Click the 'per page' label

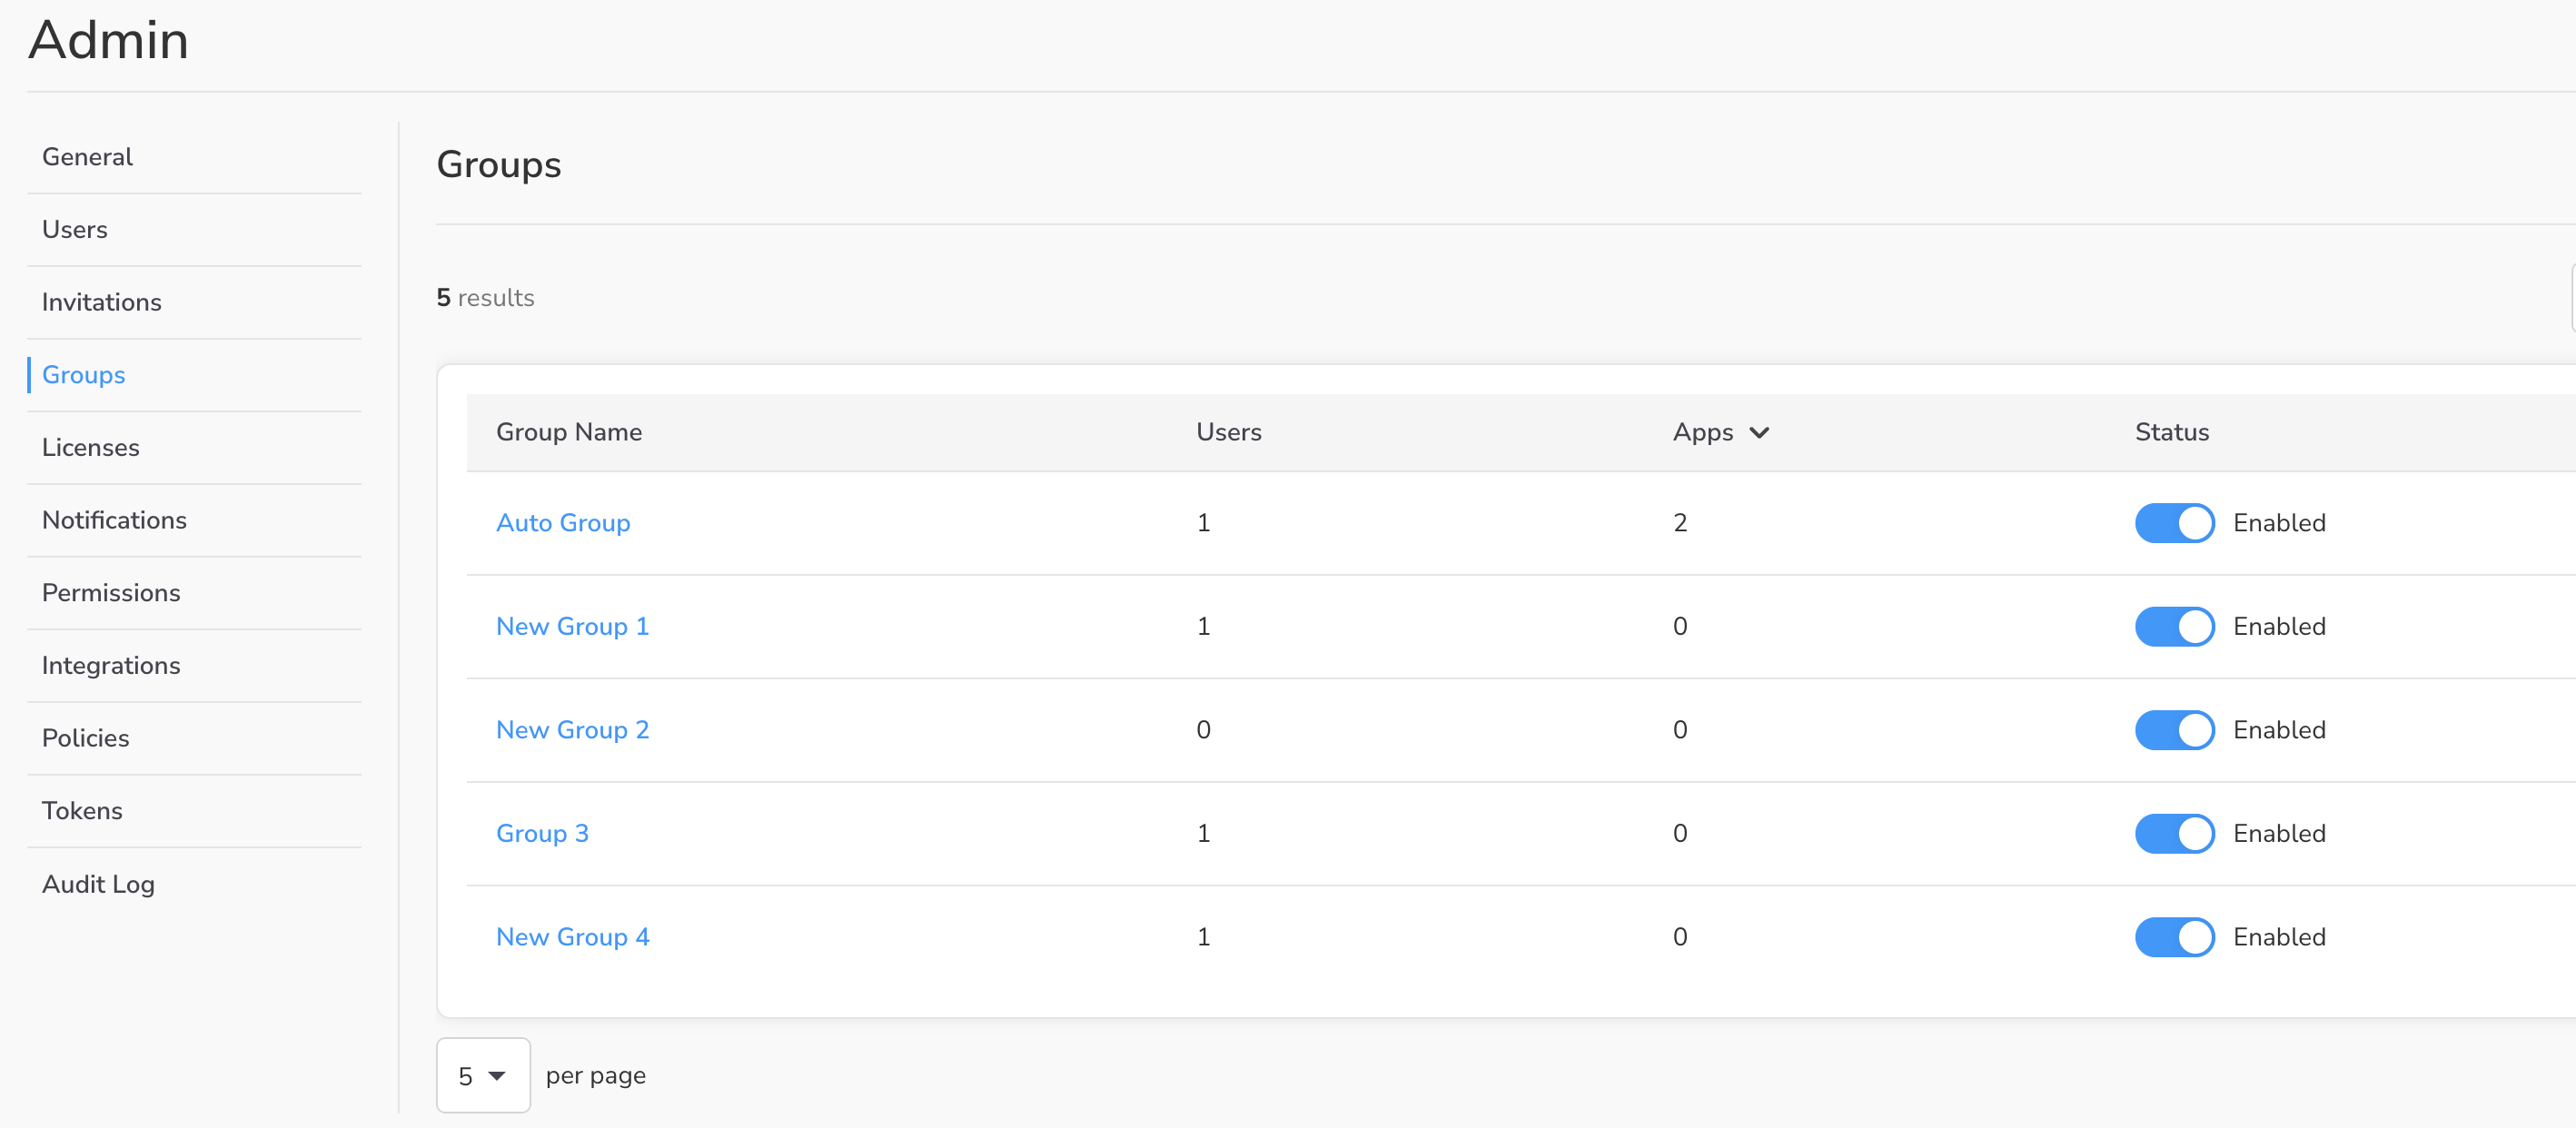(x=596, y=1076)
